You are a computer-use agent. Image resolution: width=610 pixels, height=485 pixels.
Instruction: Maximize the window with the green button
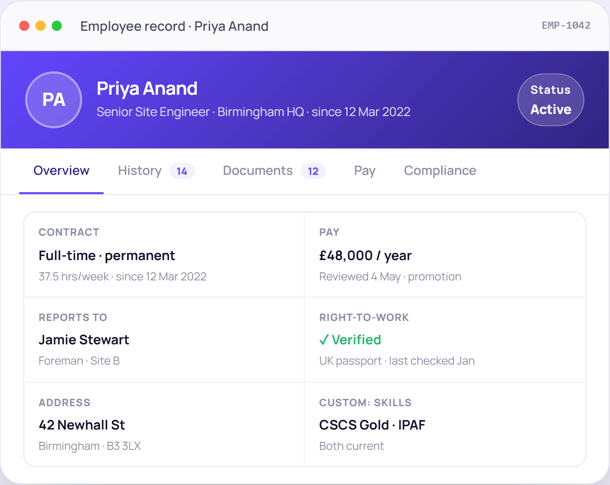(57, 26)
